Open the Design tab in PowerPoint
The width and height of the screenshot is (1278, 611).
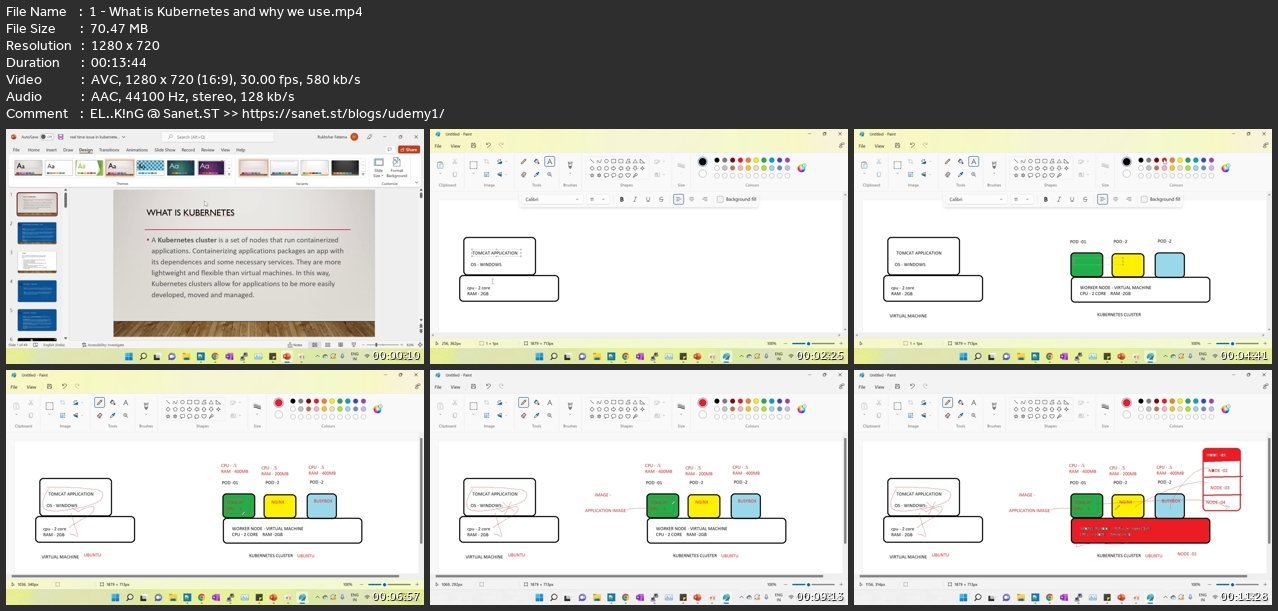(x=86, y=150)
